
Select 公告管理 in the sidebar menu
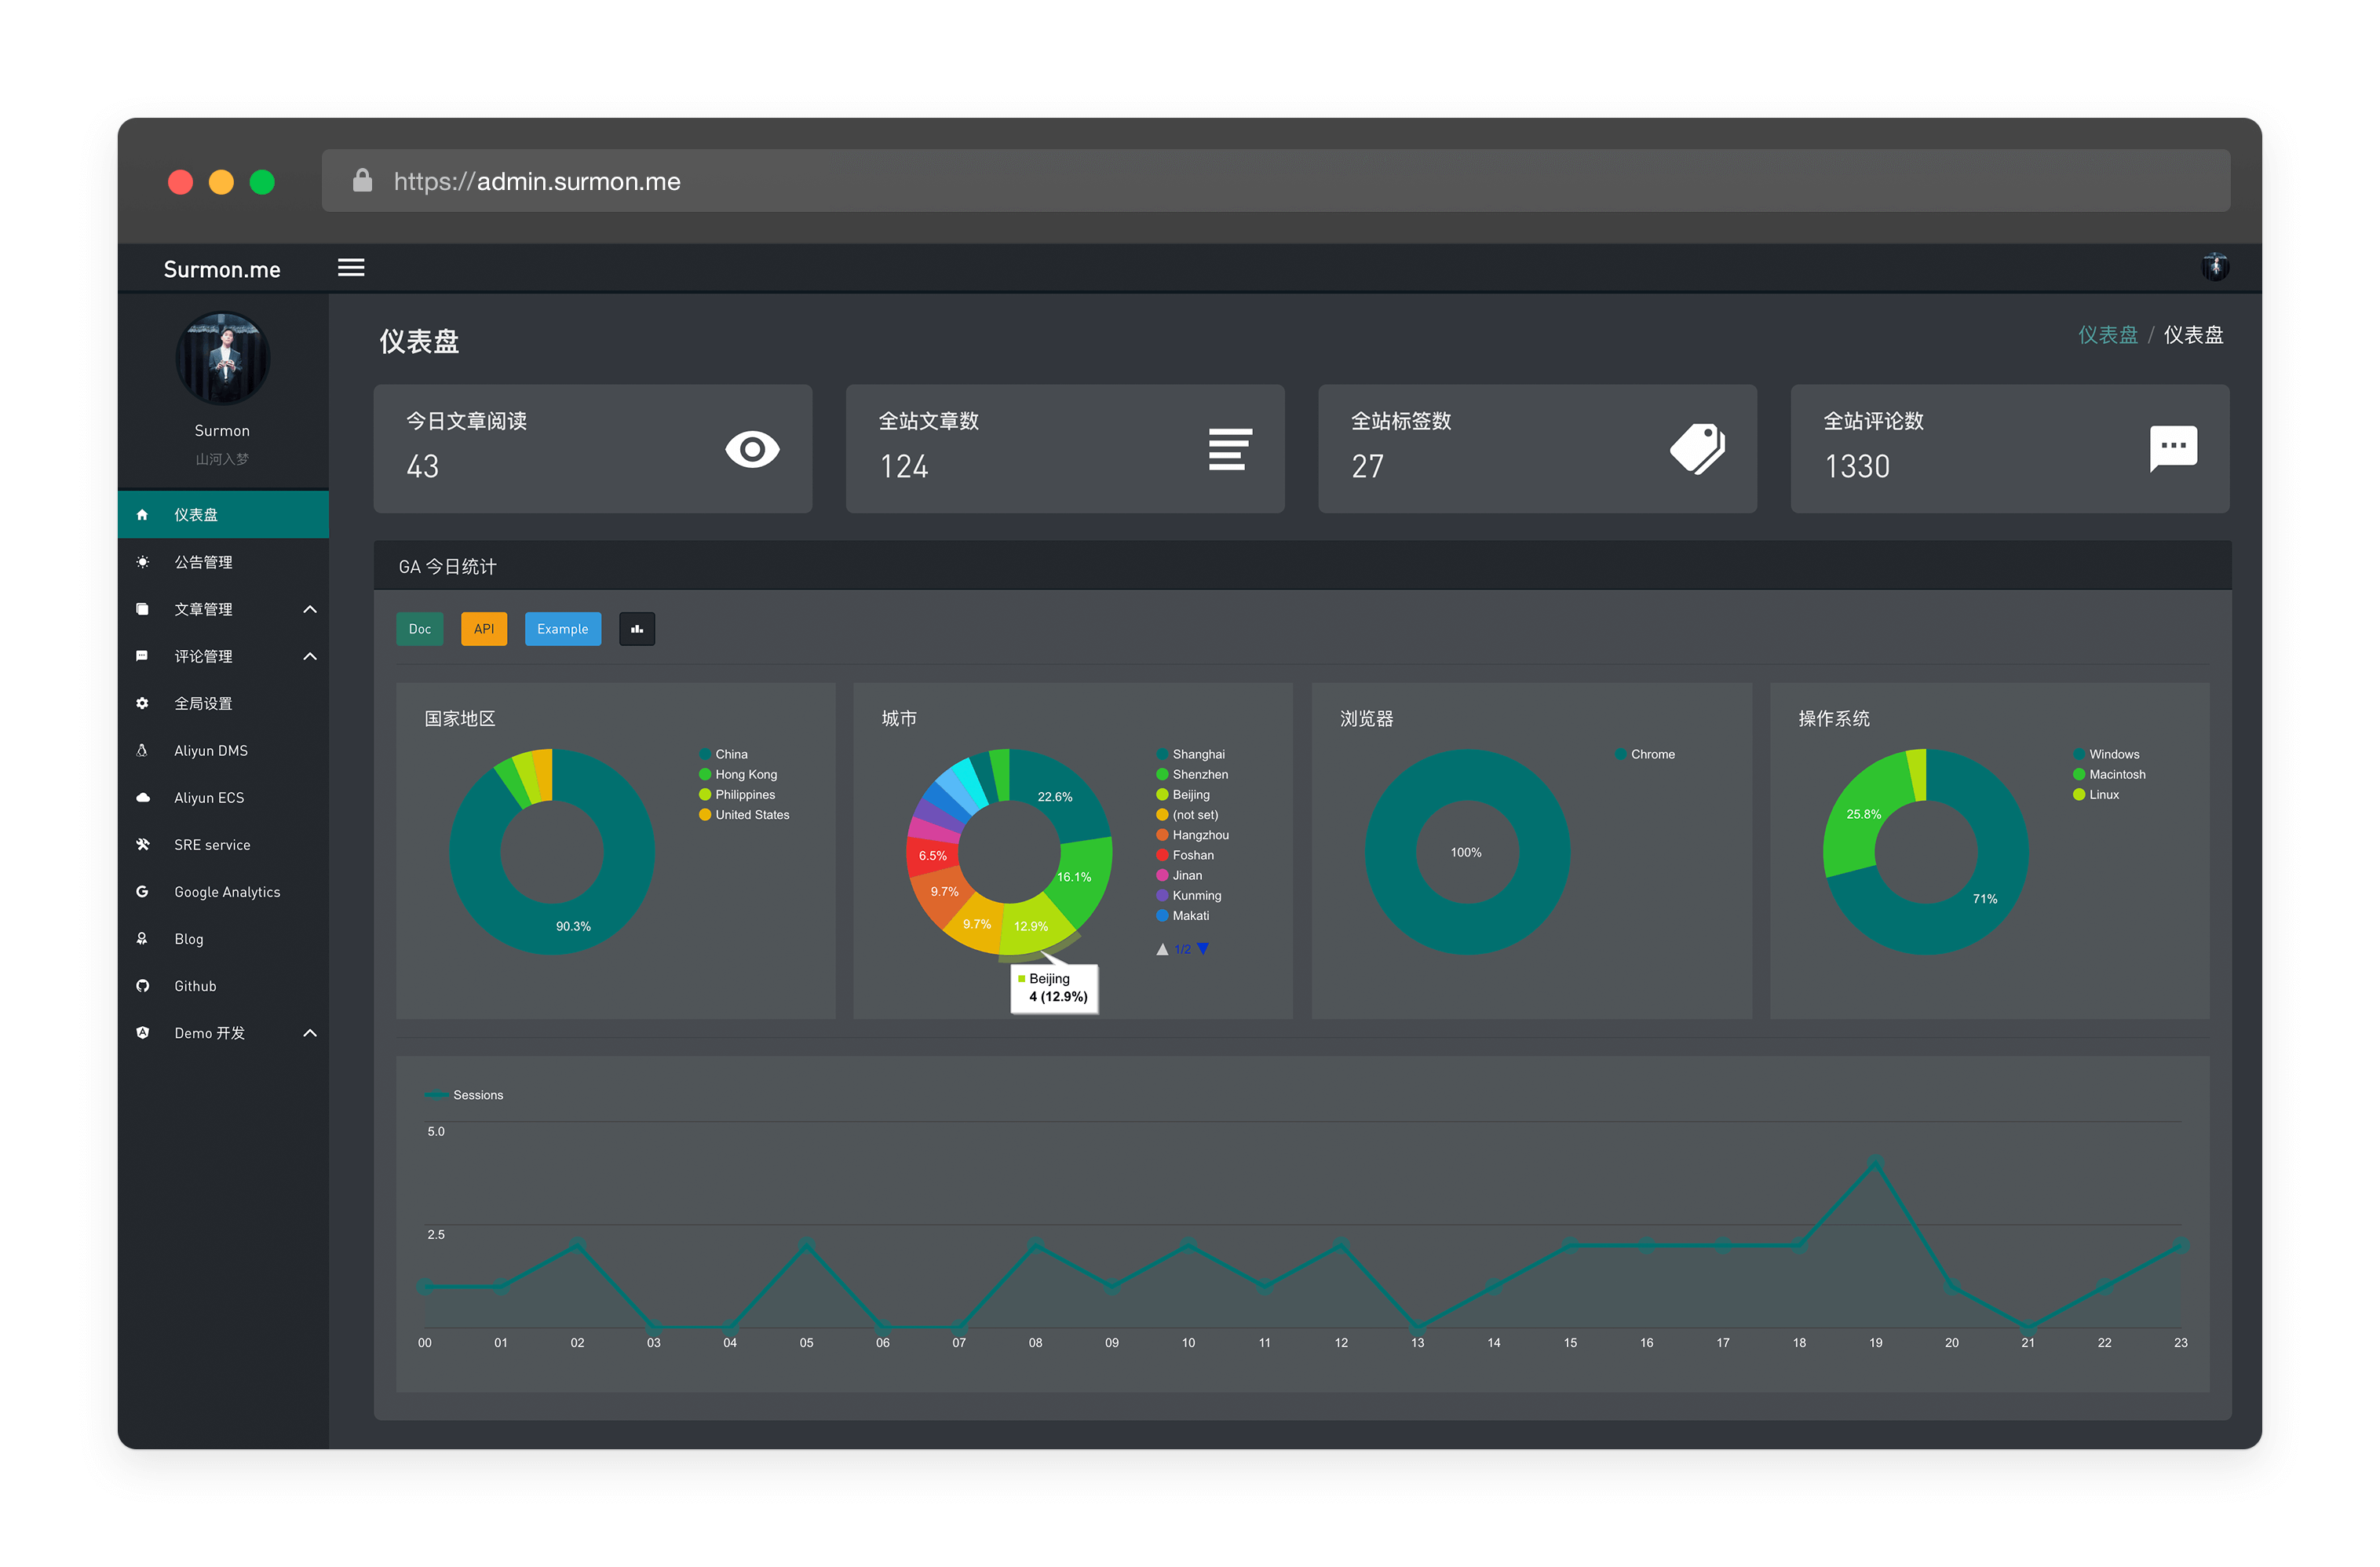[203, 562]
